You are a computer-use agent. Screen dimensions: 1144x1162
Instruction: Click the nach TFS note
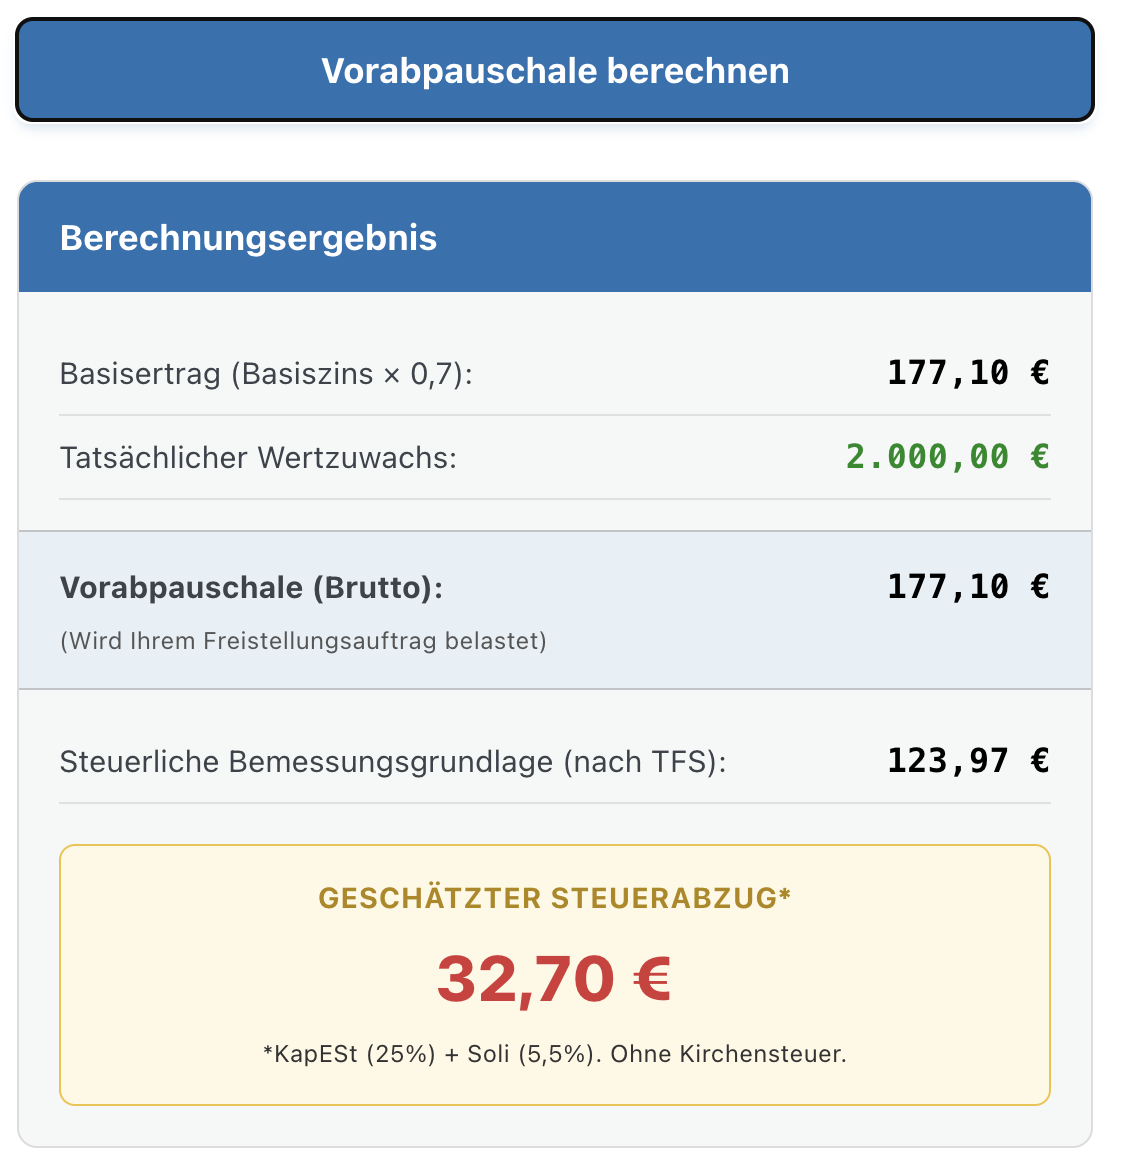[x=643, y=762]
